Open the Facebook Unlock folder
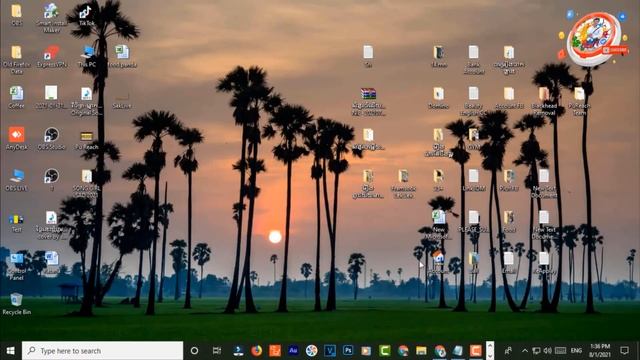This screenshot has height=360, width=640. point(403,184)
